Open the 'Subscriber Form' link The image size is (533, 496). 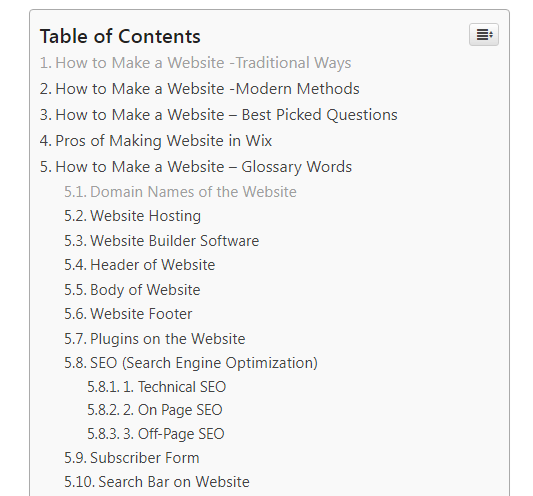(132, 458)
